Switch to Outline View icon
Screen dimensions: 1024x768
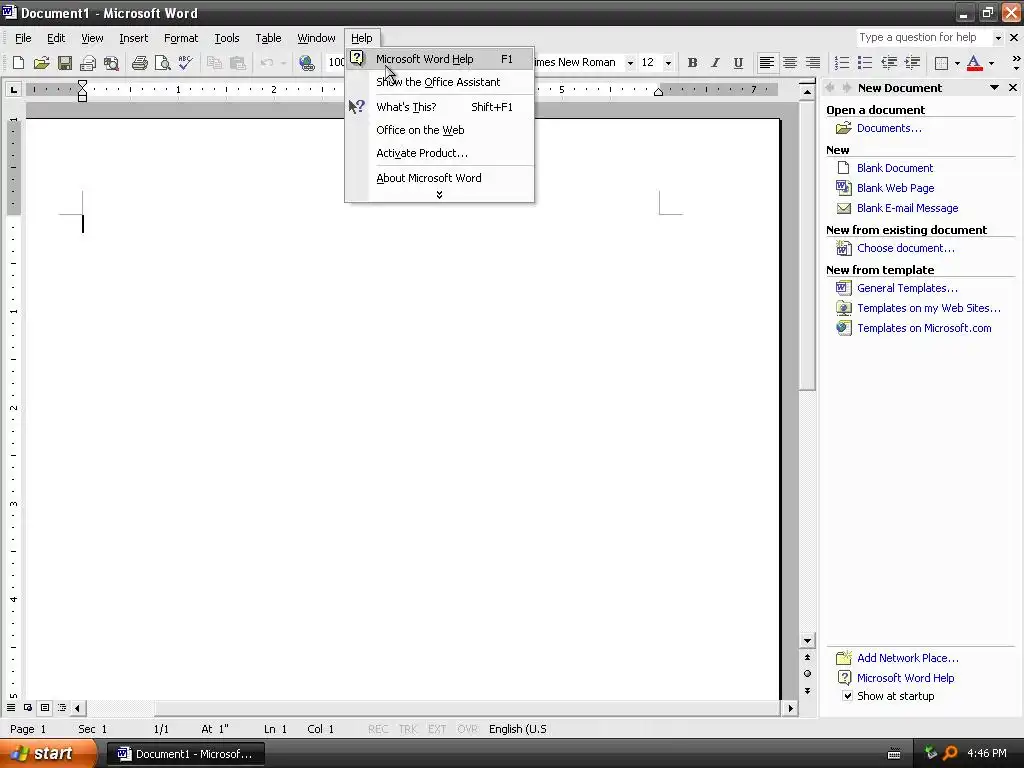pos(62,707)
